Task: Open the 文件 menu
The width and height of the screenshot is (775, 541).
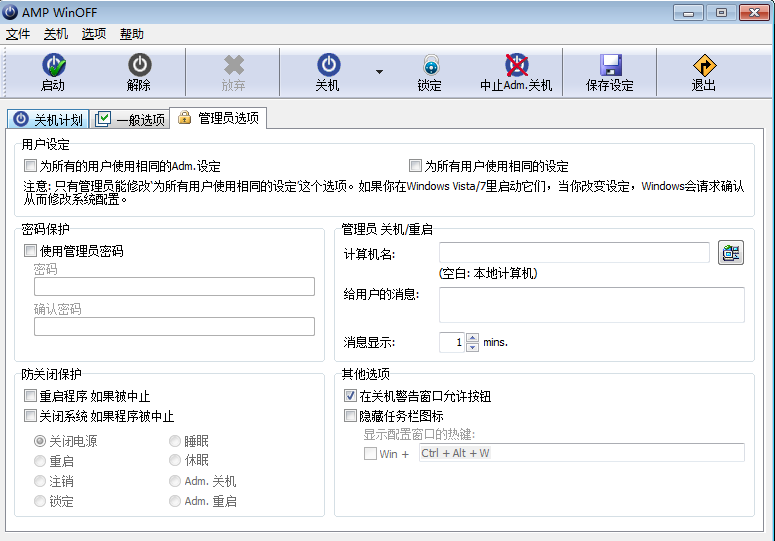Action: [x=18, y=34]
